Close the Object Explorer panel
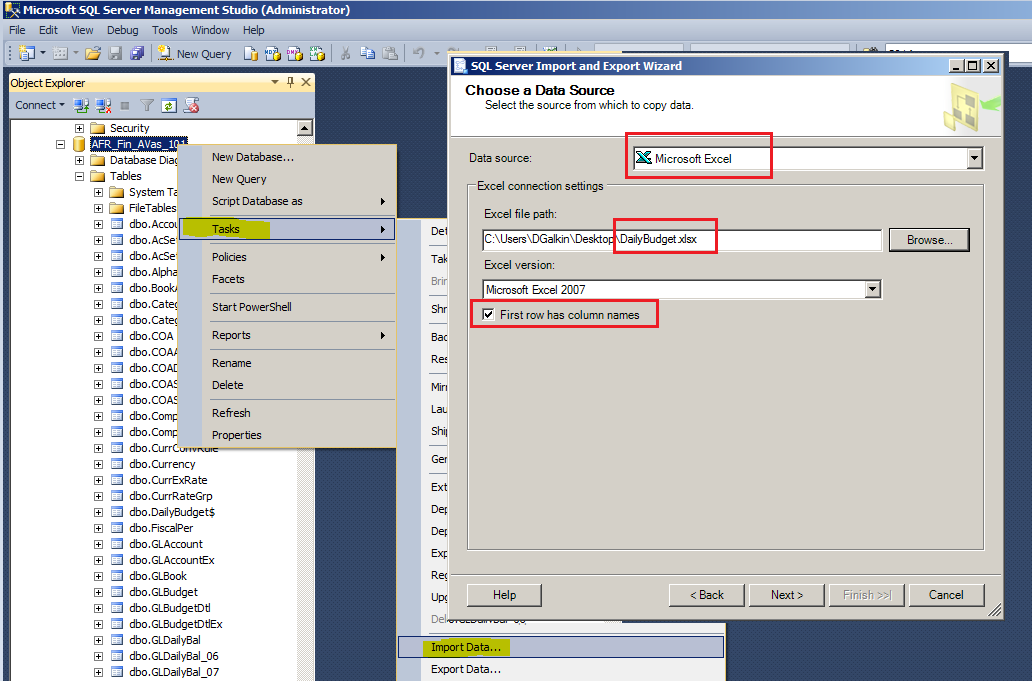This screenshot has width=1032, height=681. point(306,82)
